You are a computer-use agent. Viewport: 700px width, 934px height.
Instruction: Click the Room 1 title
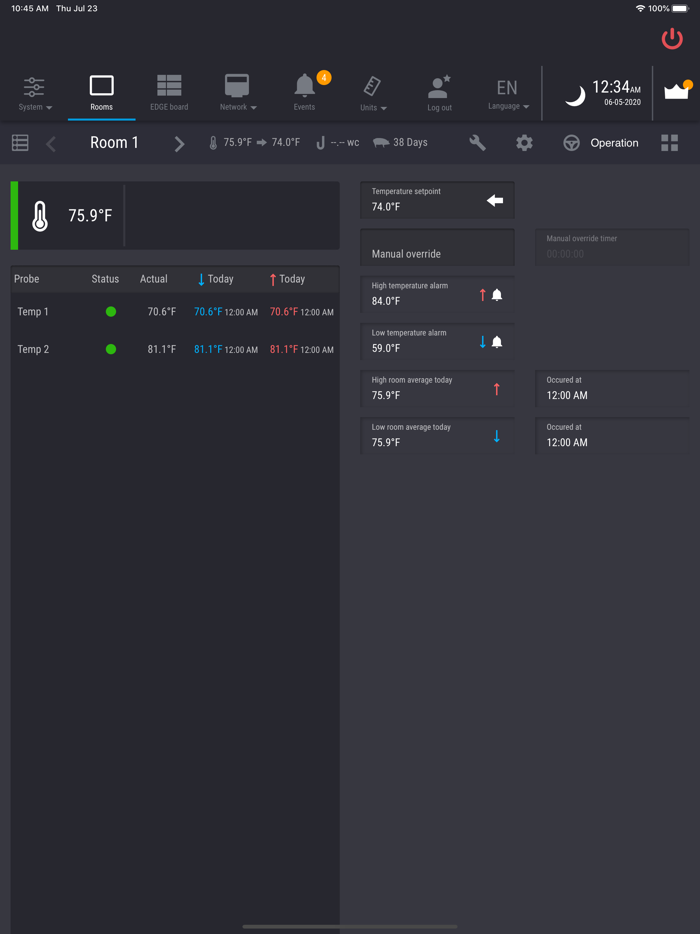(x=114, y=142)
